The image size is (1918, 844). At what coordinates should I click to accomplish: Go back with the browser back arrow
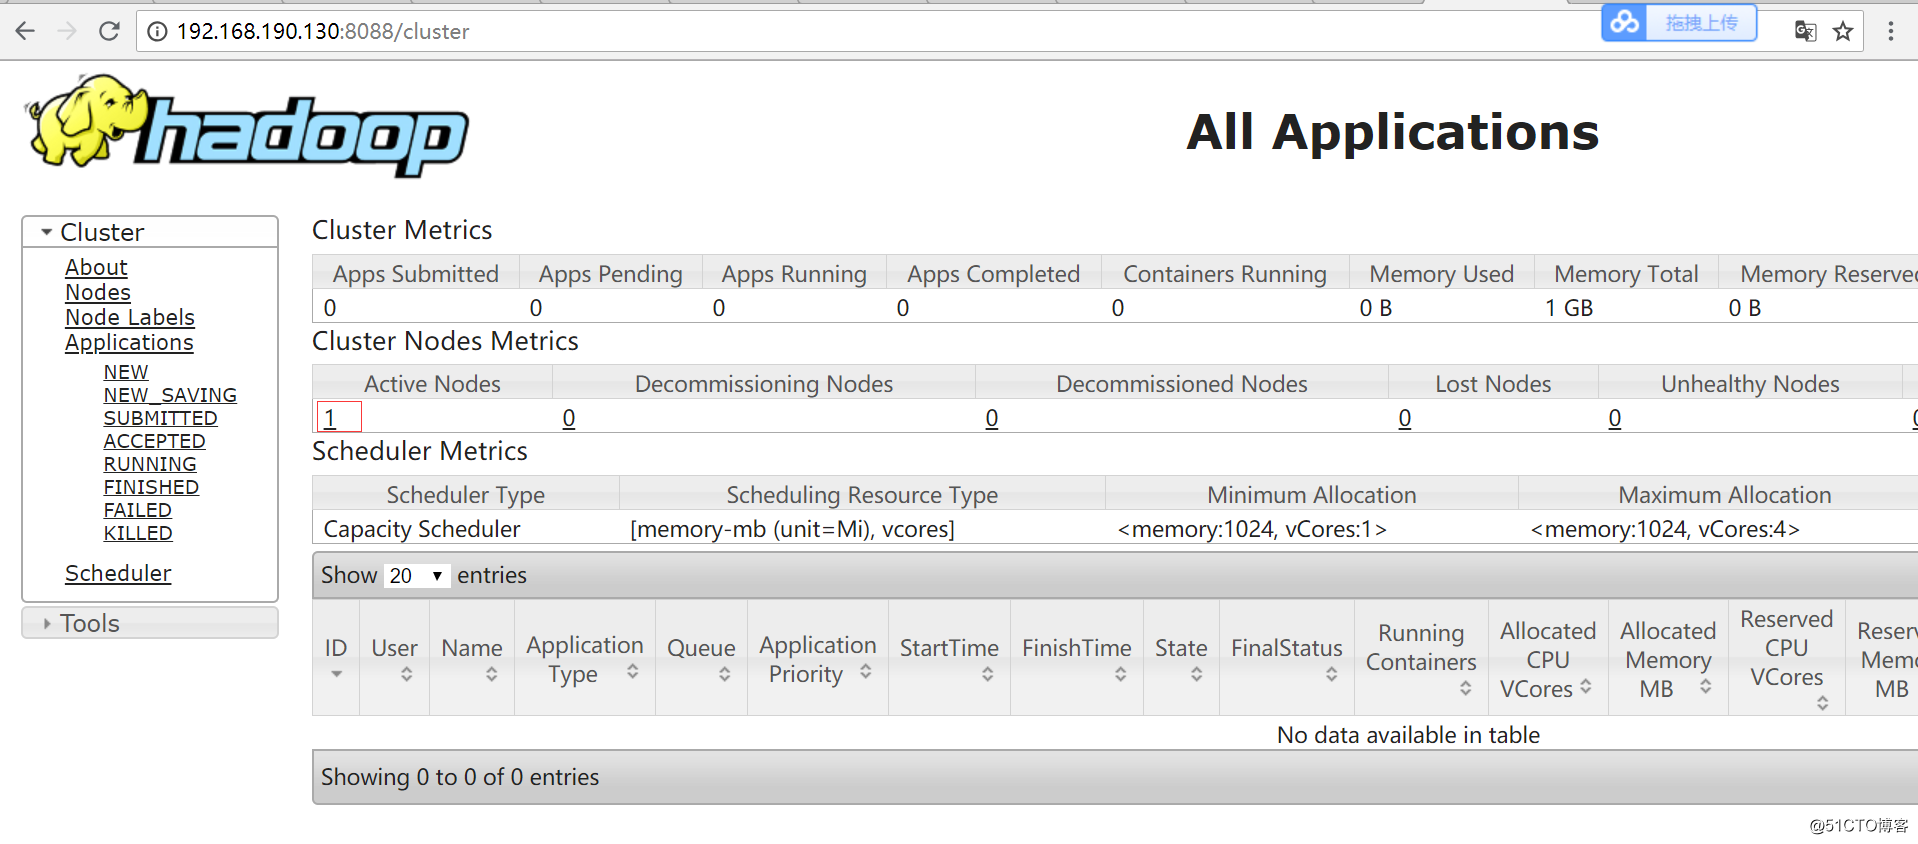(26, 31)
